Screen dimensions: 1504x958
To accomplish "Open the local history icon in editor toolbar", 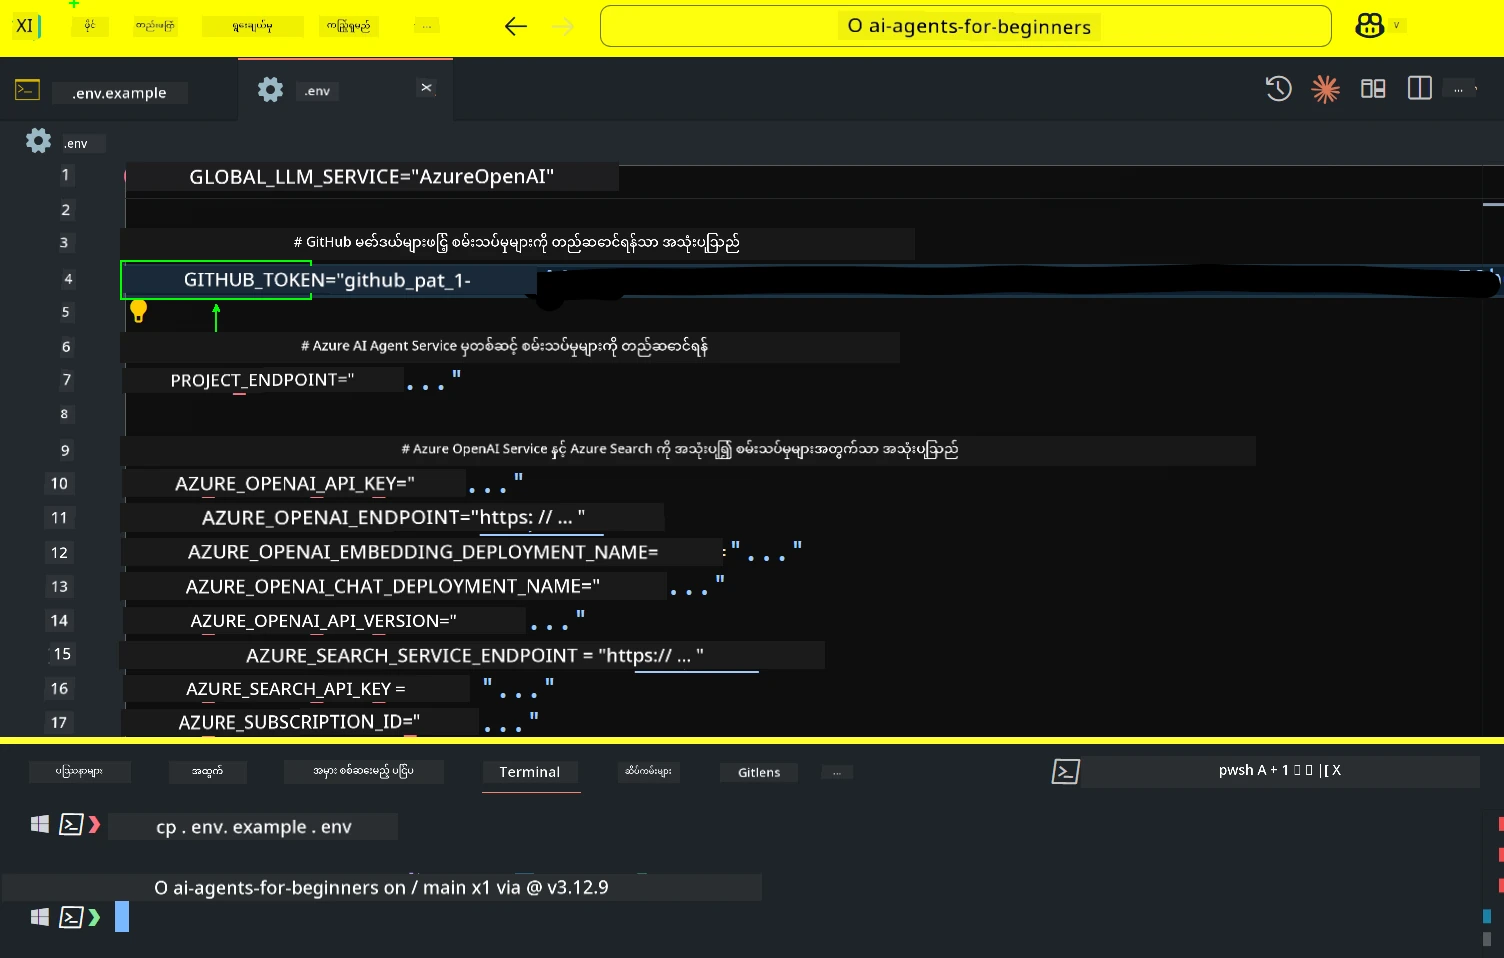I will click(1278, 89).
